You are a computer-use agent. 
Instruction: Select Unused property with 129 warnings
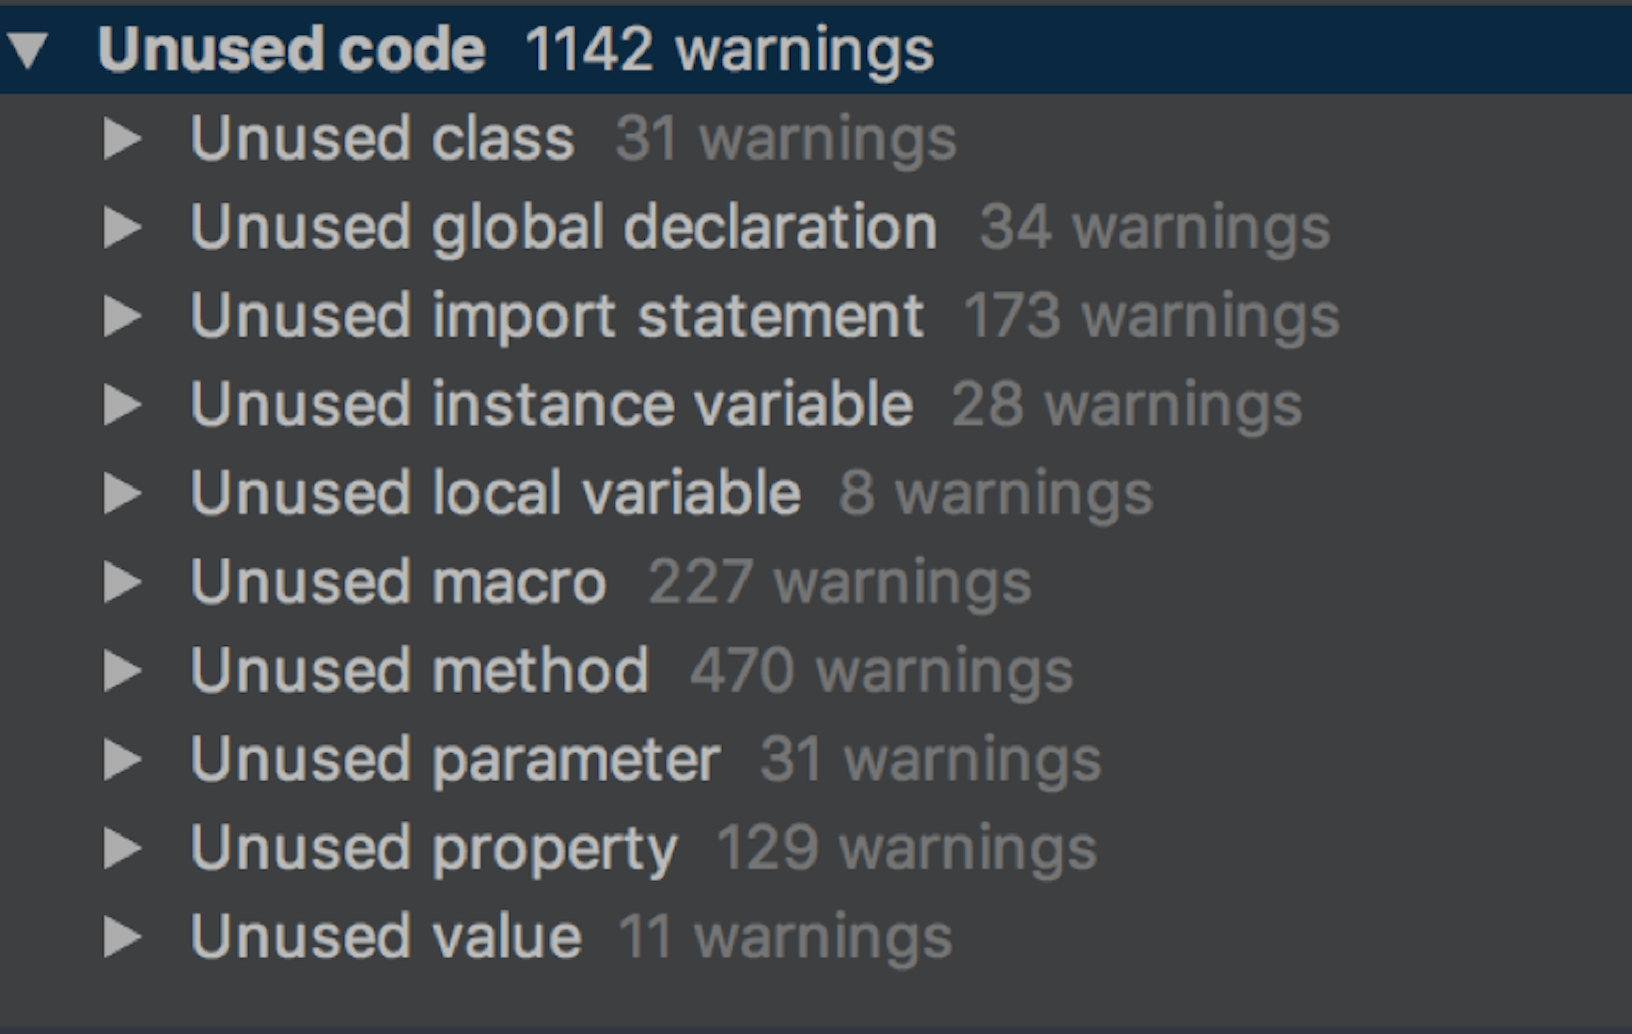pos(433,848)
